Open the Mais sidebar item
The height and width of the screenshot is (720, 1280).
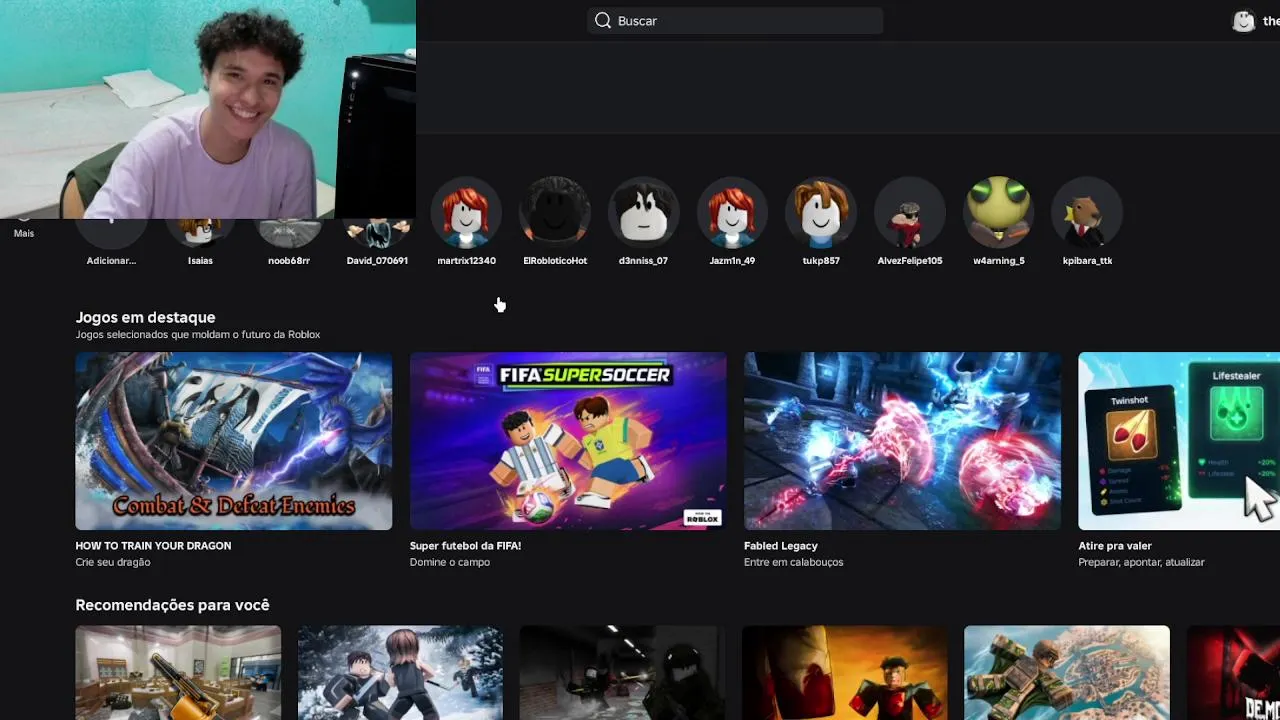pyautogui.click(x=24, y=233)
